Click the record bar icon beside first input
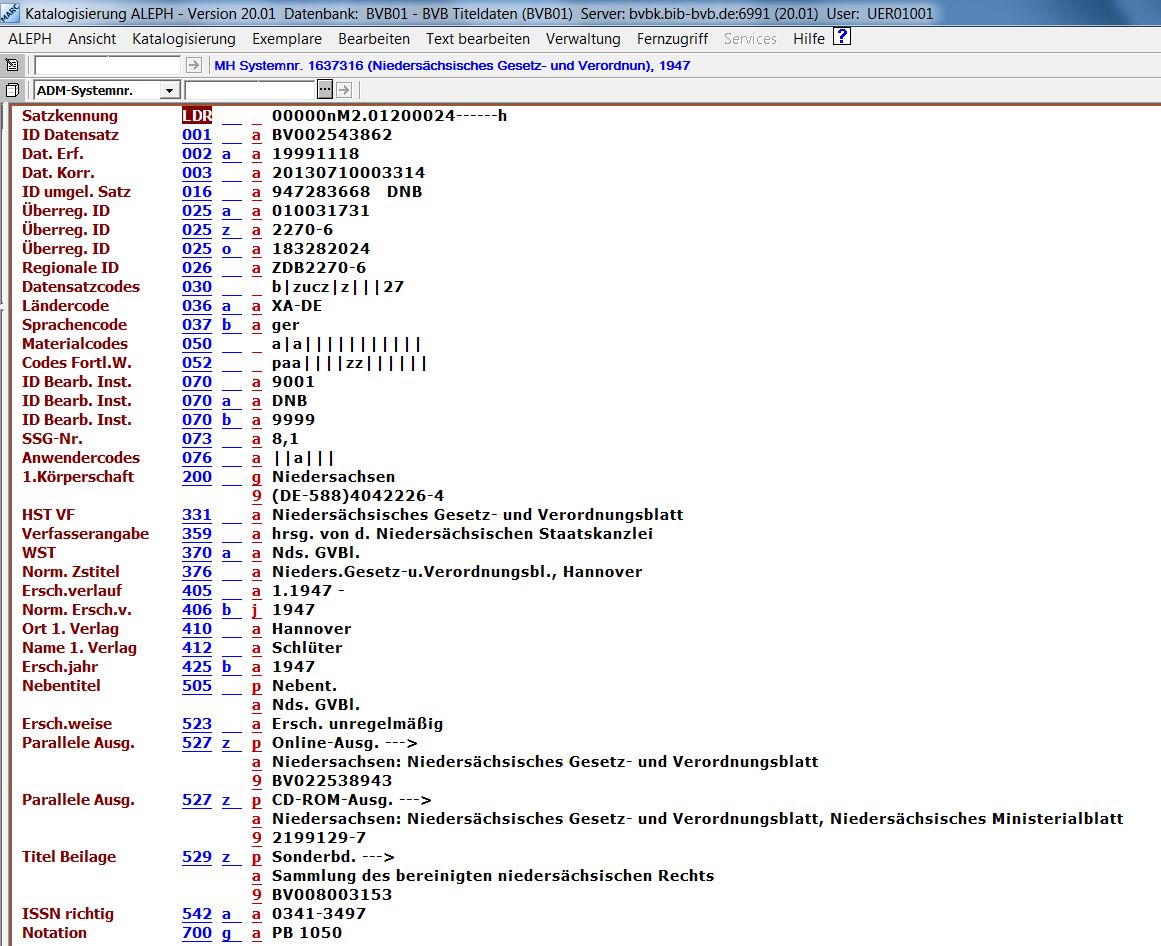Image resolution: width=1161 pixels, height=946 pixels. click(12, 65)
